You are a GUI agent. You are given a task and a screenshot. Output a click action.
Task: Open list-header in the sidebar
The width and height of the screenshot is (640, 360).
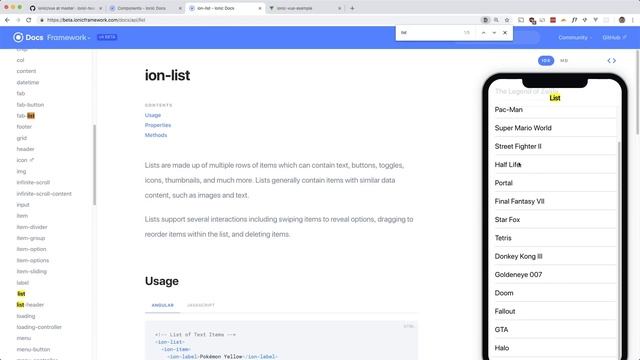(x=30, y=305)
